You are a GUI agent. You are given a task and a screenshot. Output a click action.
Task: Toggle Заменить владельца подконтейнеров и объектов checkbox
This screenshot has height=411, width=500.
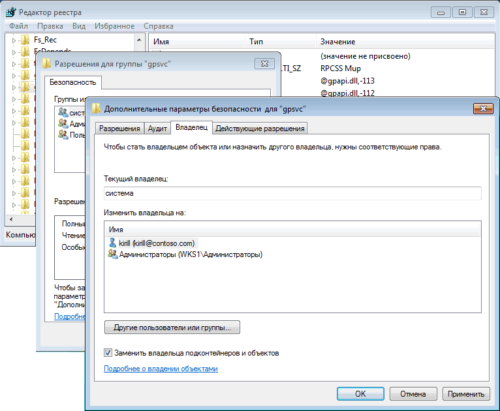point(108,353)
